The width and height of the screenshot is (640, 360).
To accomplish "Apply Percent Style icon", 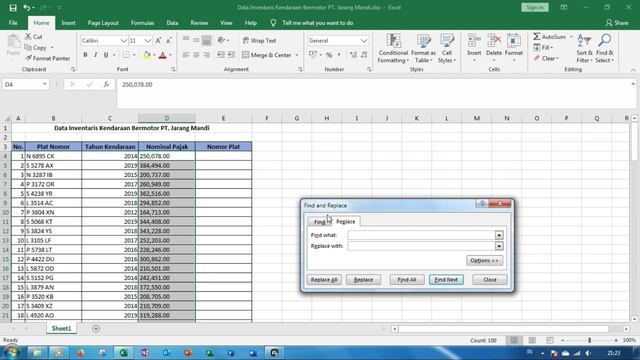I will [x=329, y=55].
